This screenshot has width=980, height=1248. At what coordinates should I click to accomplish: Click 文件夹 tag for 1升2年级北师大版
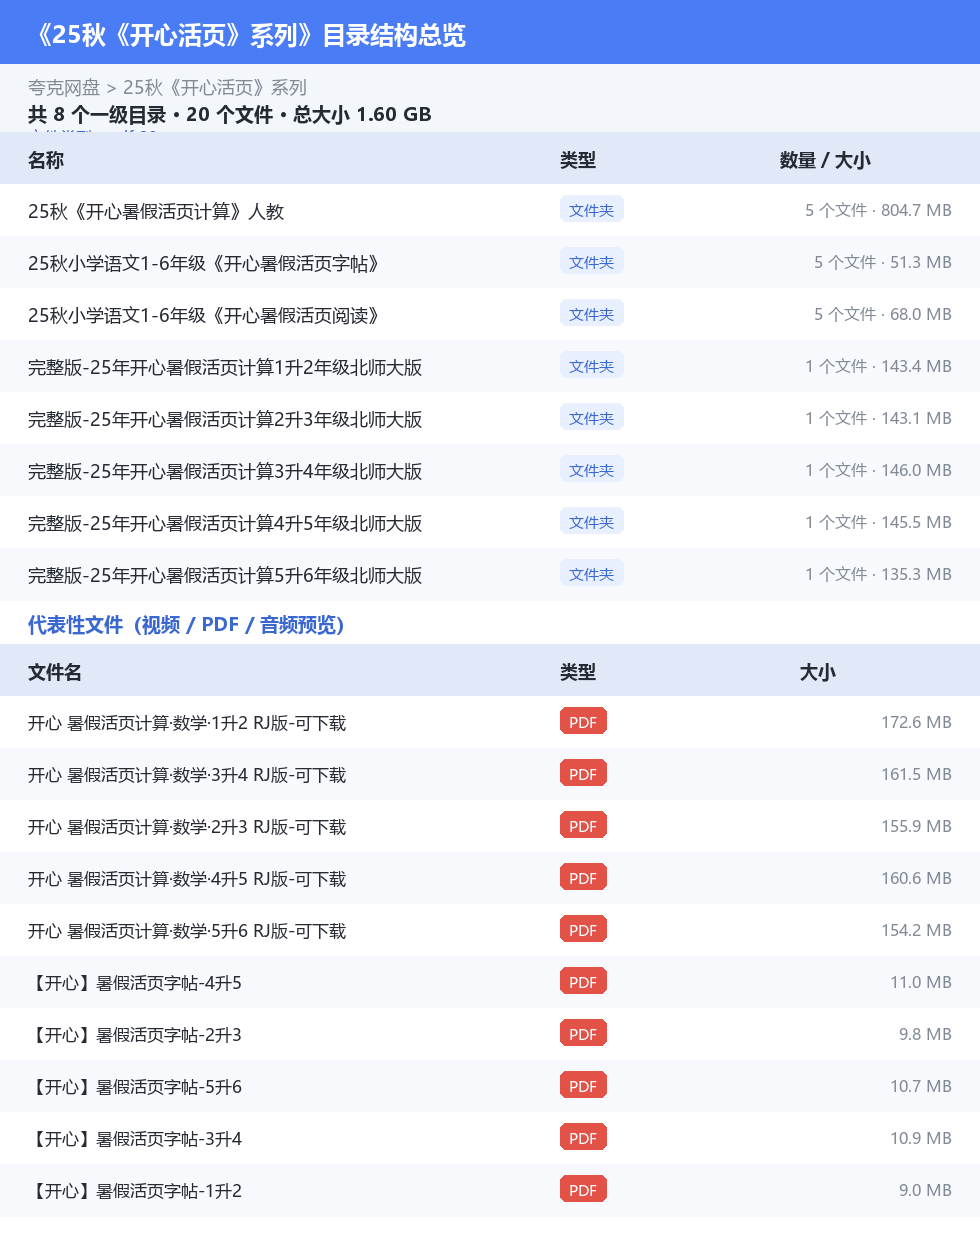(592, 365)
